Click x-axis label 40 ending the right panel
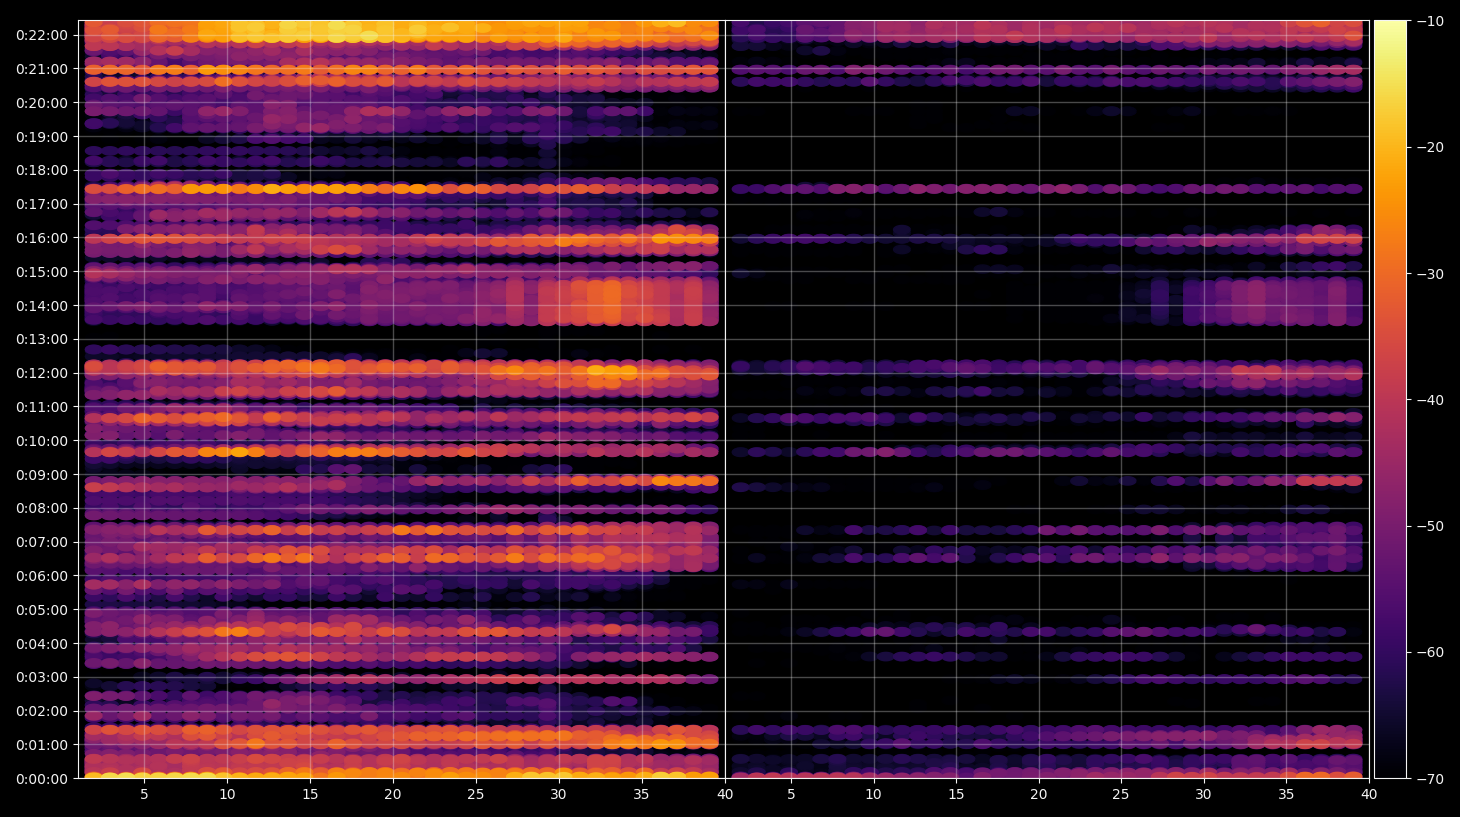Viewport: 1460px width, 817px height. tap(1369, 795)
